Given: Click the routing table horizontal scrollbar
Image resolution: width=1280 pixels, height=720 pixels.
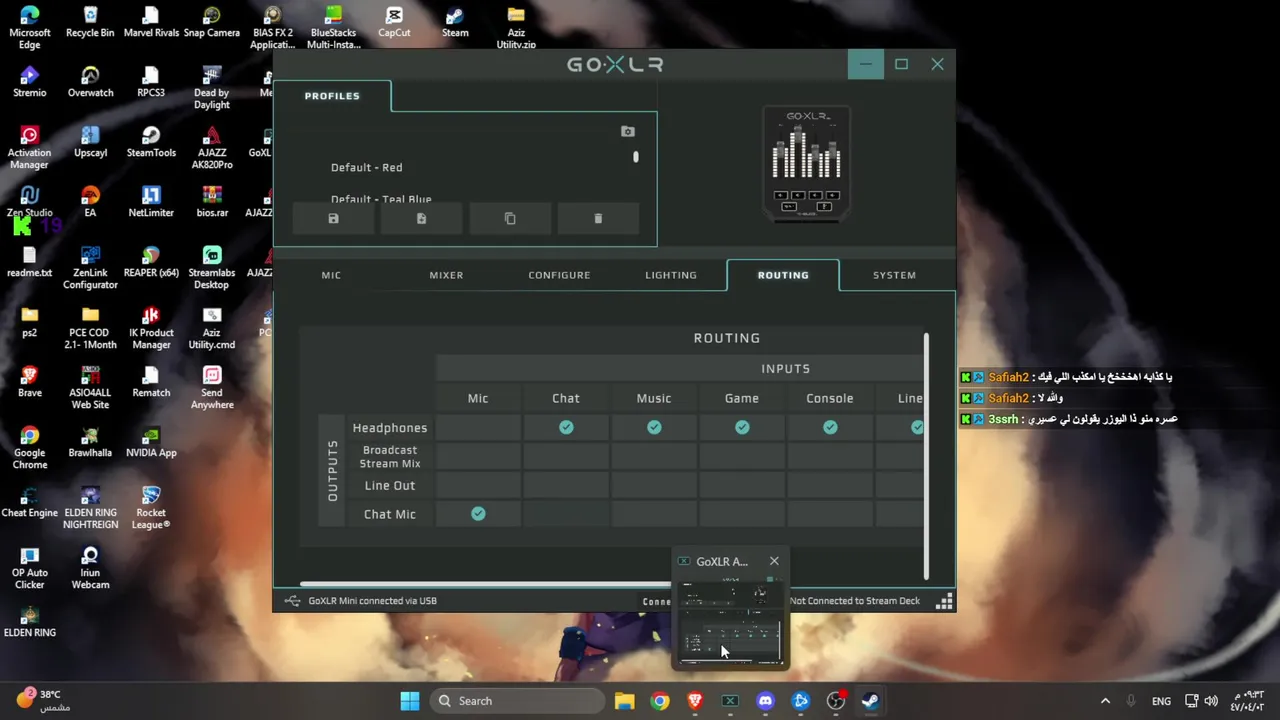Looking at the screenshot, I should (x=485, y=584).
